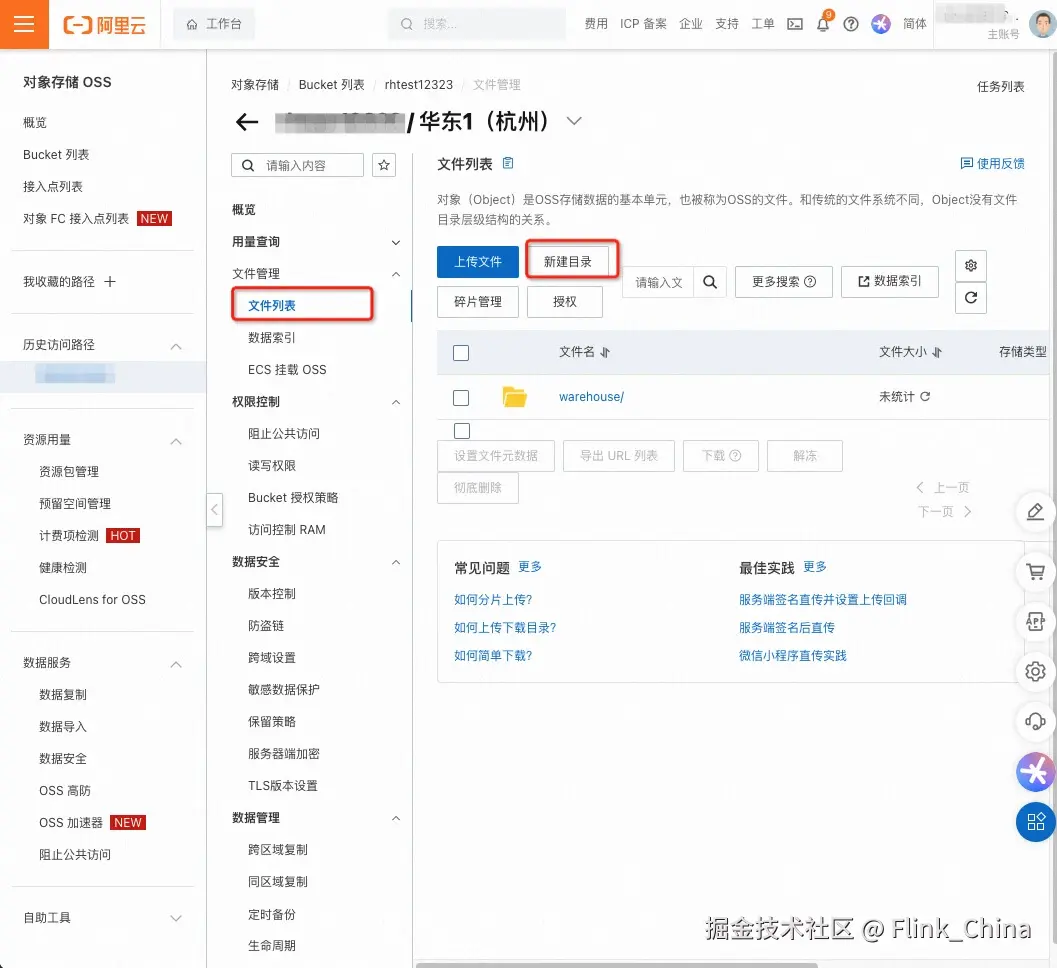Open the 使用反馈 link

pos(992,163)
